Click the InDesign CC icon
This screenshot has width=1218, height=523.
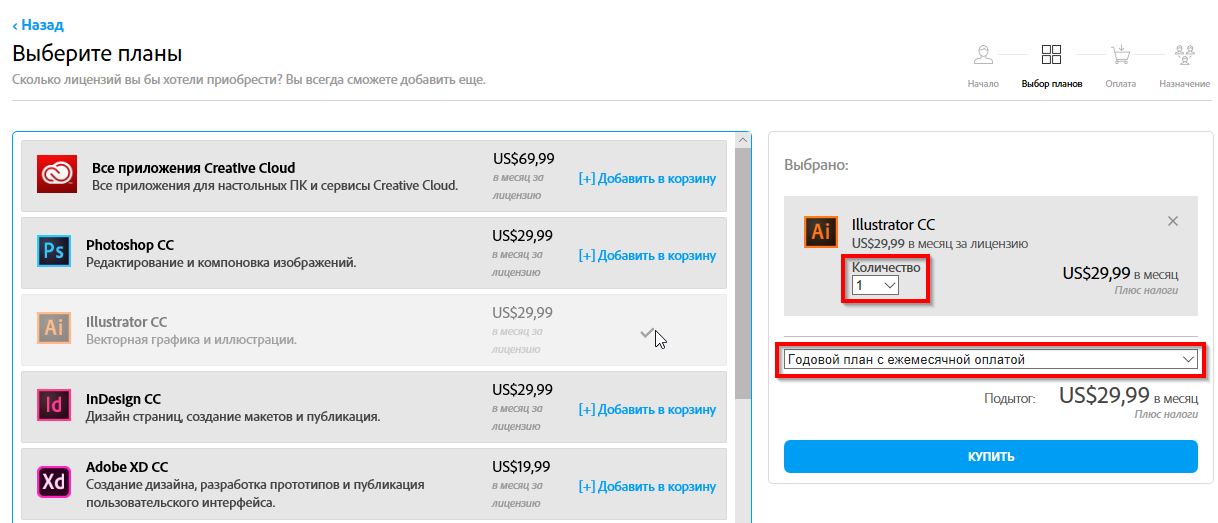coord(53,405)
